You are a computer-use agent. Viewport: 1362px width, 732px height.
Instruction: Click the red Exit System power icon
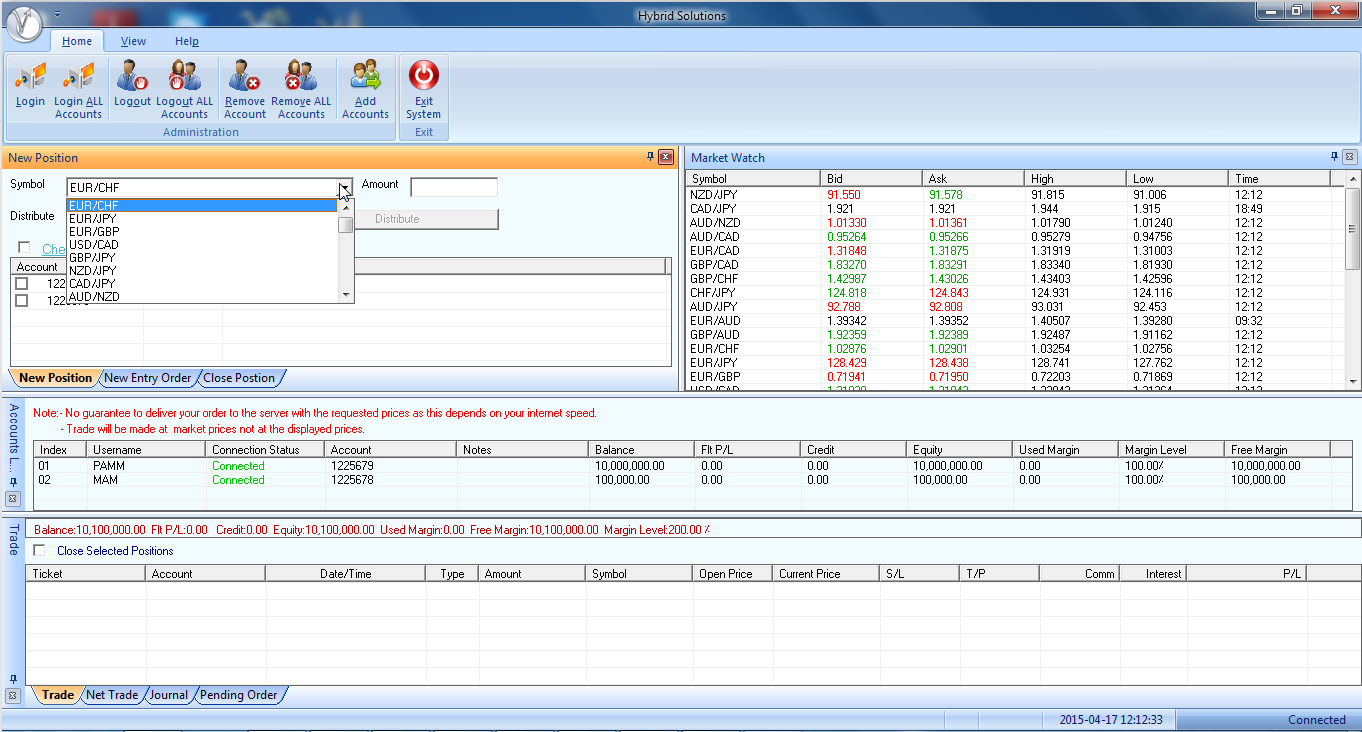(424, 76)
